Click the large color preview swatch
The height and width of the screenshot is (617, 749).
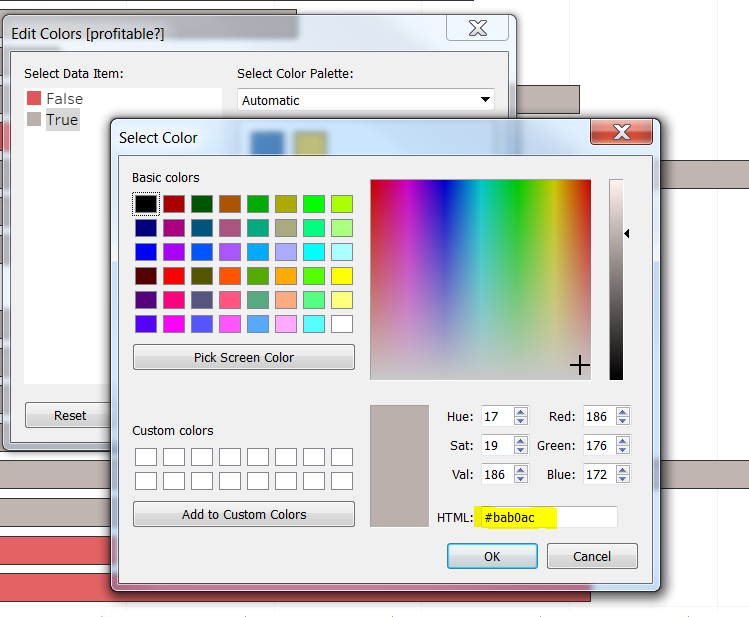[x=399, y=465]
